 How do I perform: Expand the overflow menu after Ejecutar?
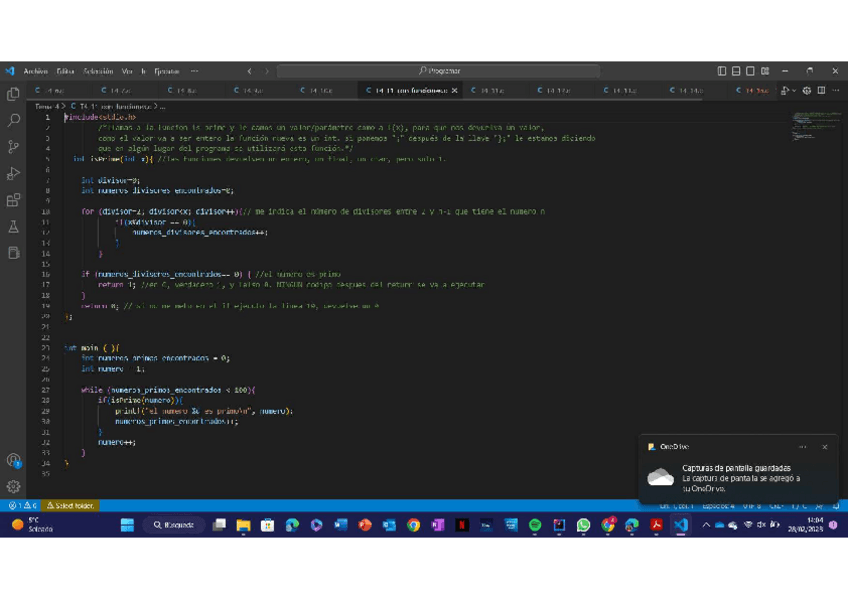pos(194,71)
